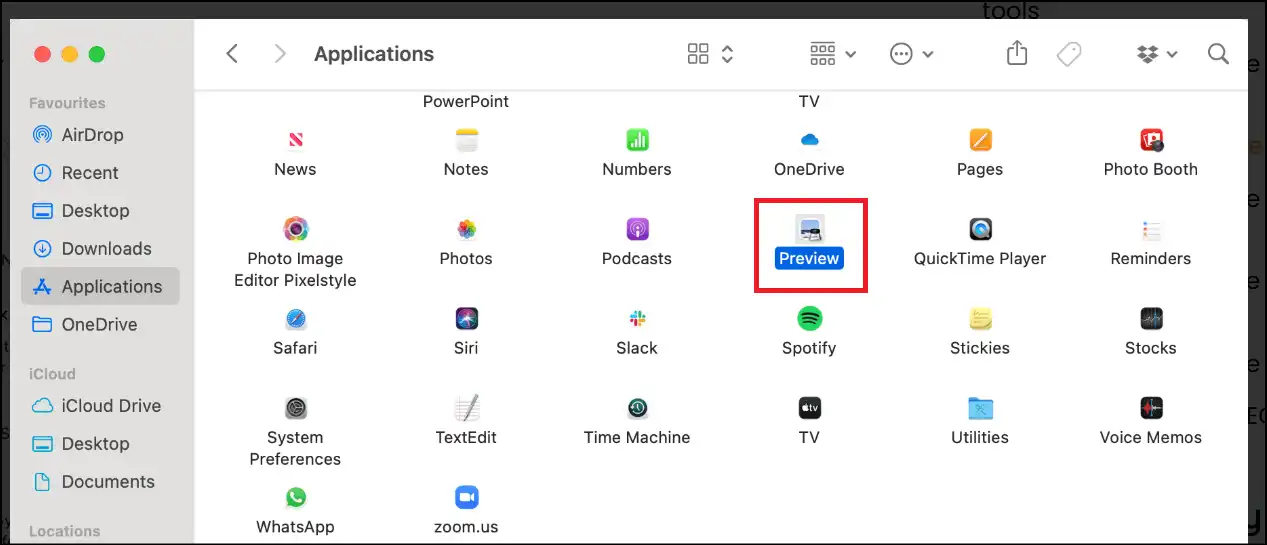1267x545 pixels.
Task: Select the Stocks app icon
Action: pyautogui.click(x=1151, y=319)
